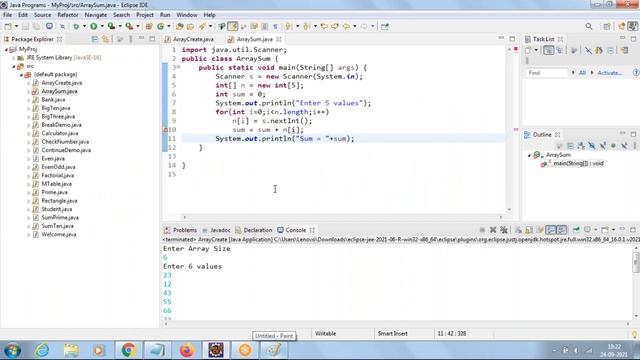The image size is (640, 360).
Task: Click the New file toolbar icon
Action: pyautogui.click(x=8, y=27)
